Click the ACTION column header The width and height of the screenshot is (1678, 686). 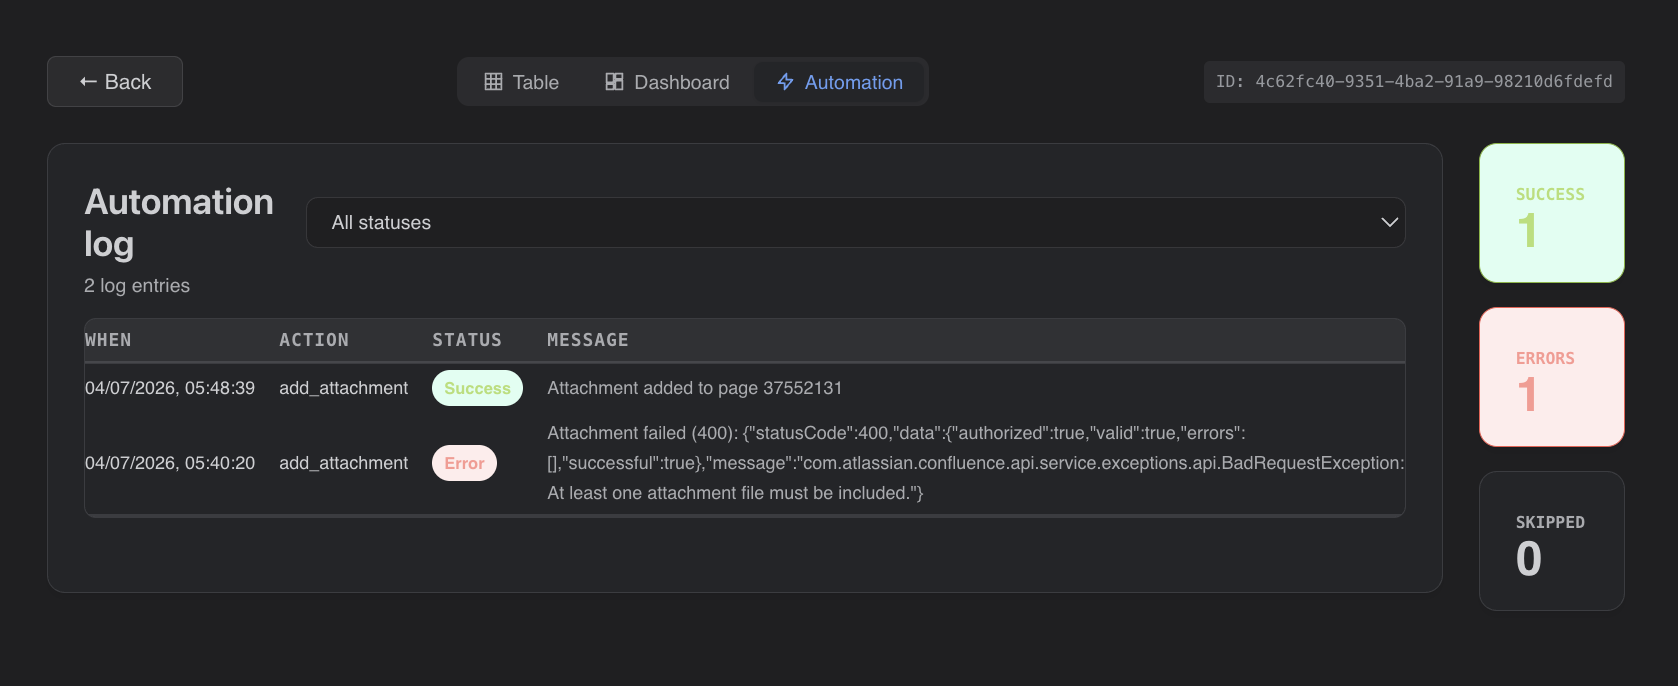point(314,340)
